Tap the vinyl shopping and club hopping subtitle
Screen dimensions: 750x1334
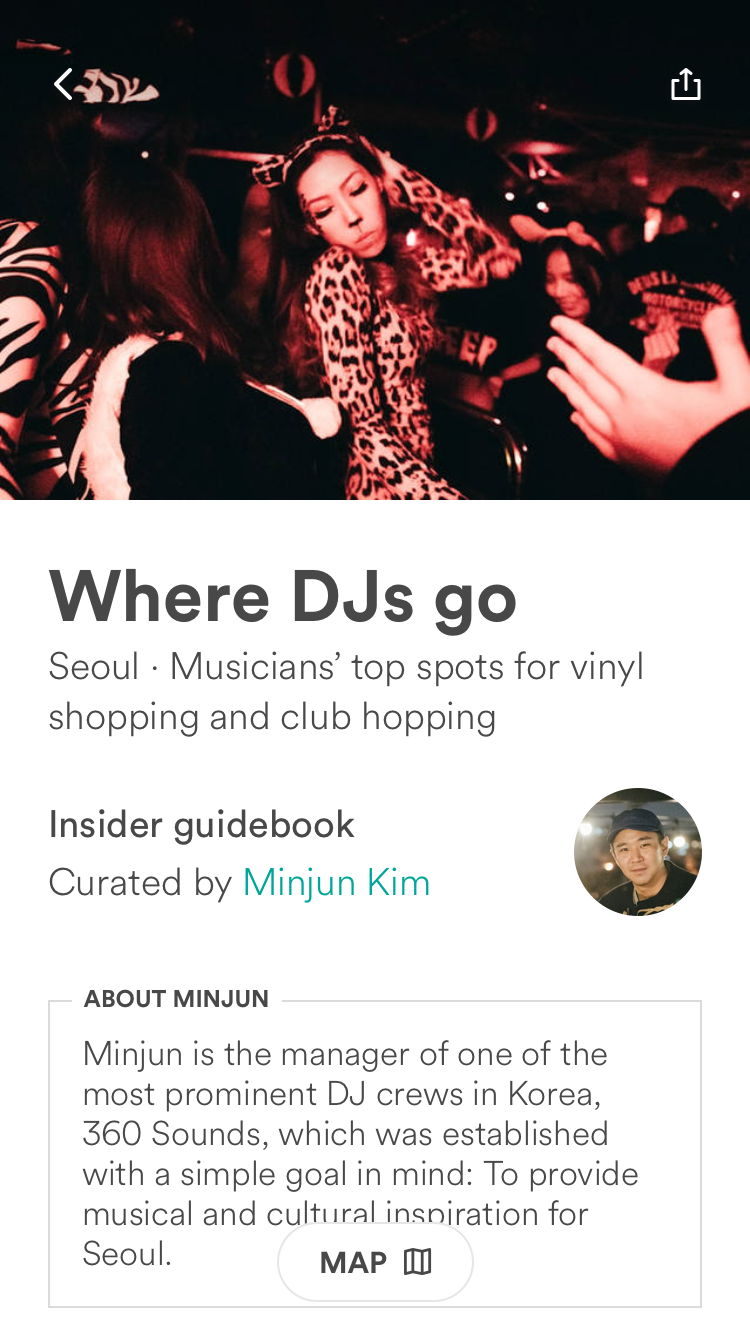346,692
